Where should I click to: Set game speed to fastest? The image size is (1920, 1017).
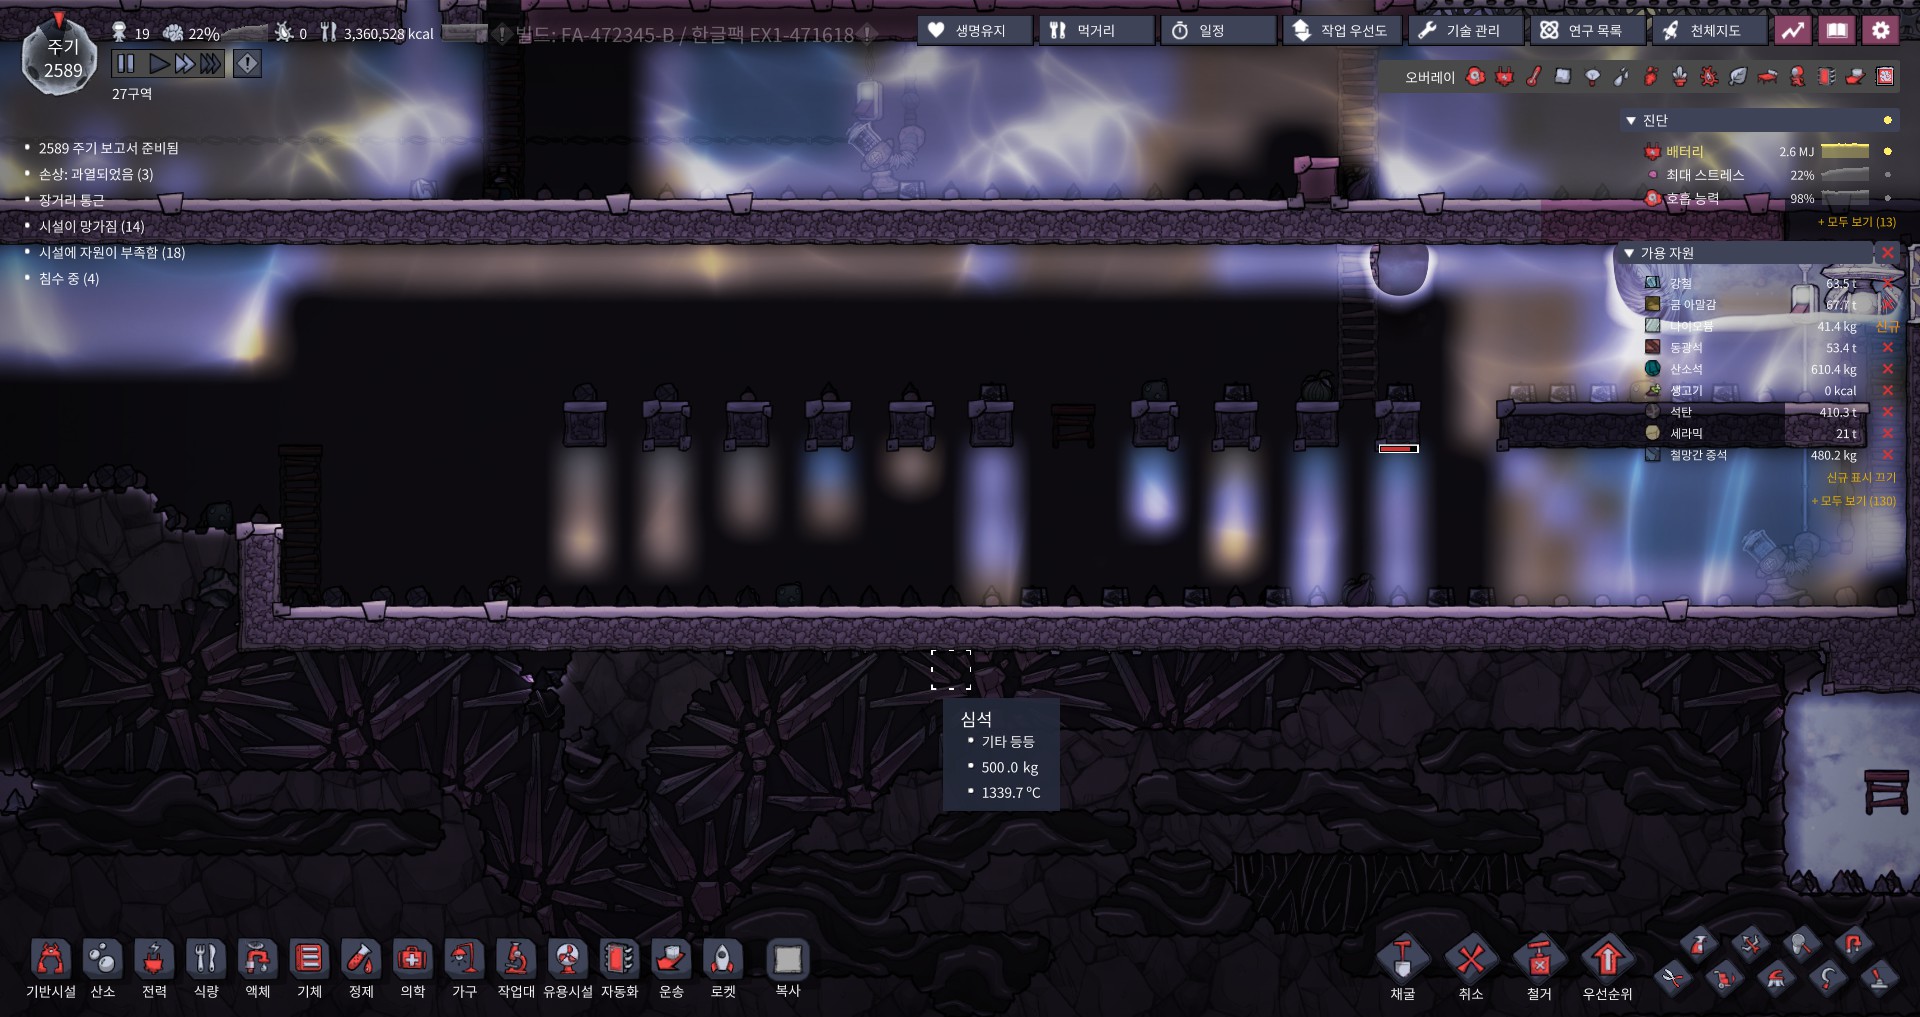click(x=210, y=64)
